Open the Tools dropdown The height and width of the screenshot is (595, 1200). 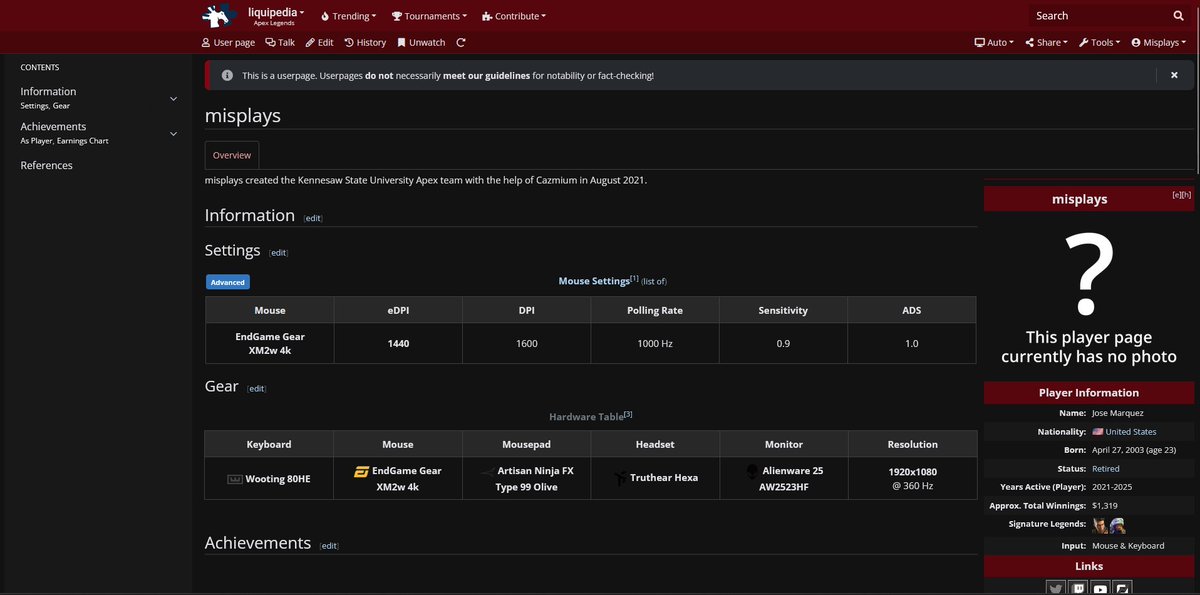[x=1100, y=43]
